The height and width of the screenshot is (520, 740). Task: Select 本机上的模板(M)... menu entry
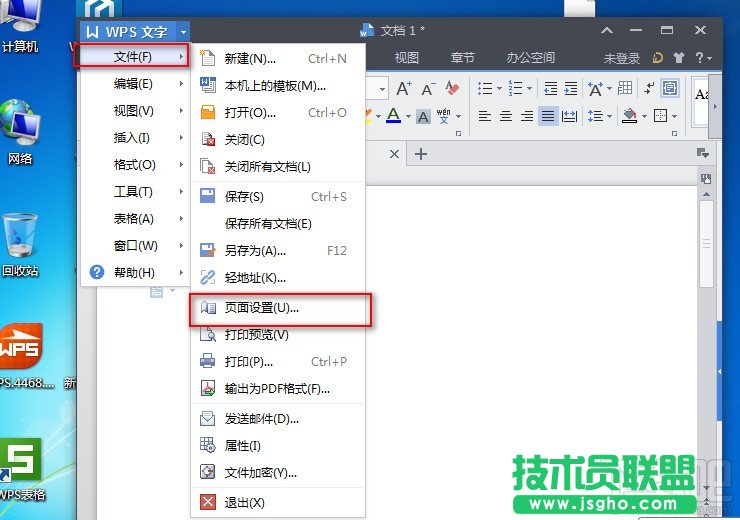click(278, 86)
